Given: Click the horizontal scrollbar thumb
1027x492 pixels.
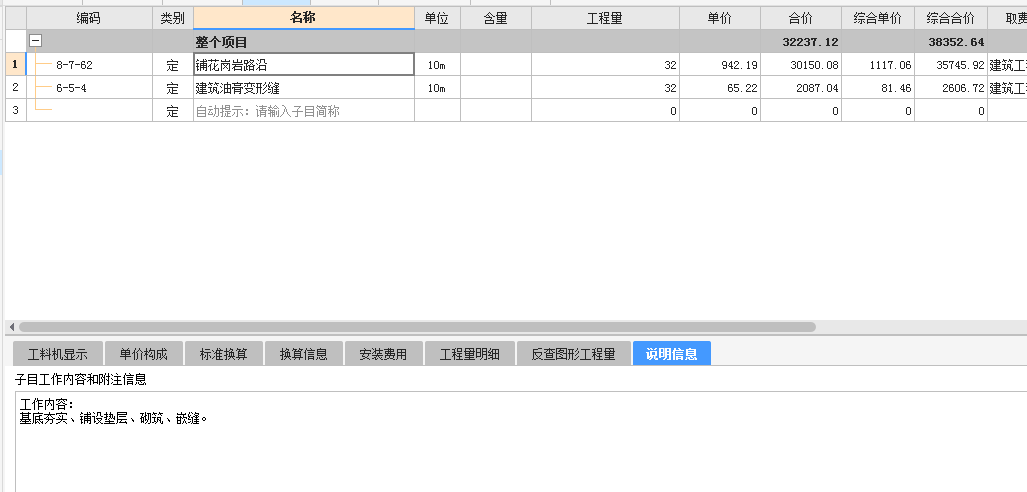Looking at the screenshot, I should [x=417, y=326].
